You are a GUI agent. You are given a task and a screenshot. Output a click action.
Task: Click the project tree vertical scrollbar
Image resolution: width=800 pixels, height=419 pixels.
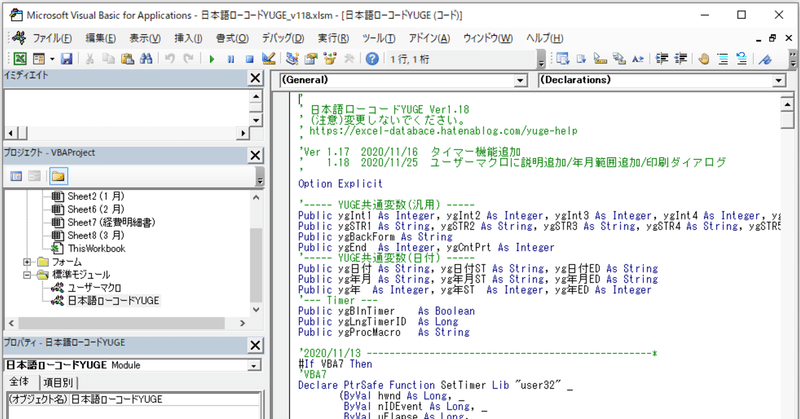256,253
